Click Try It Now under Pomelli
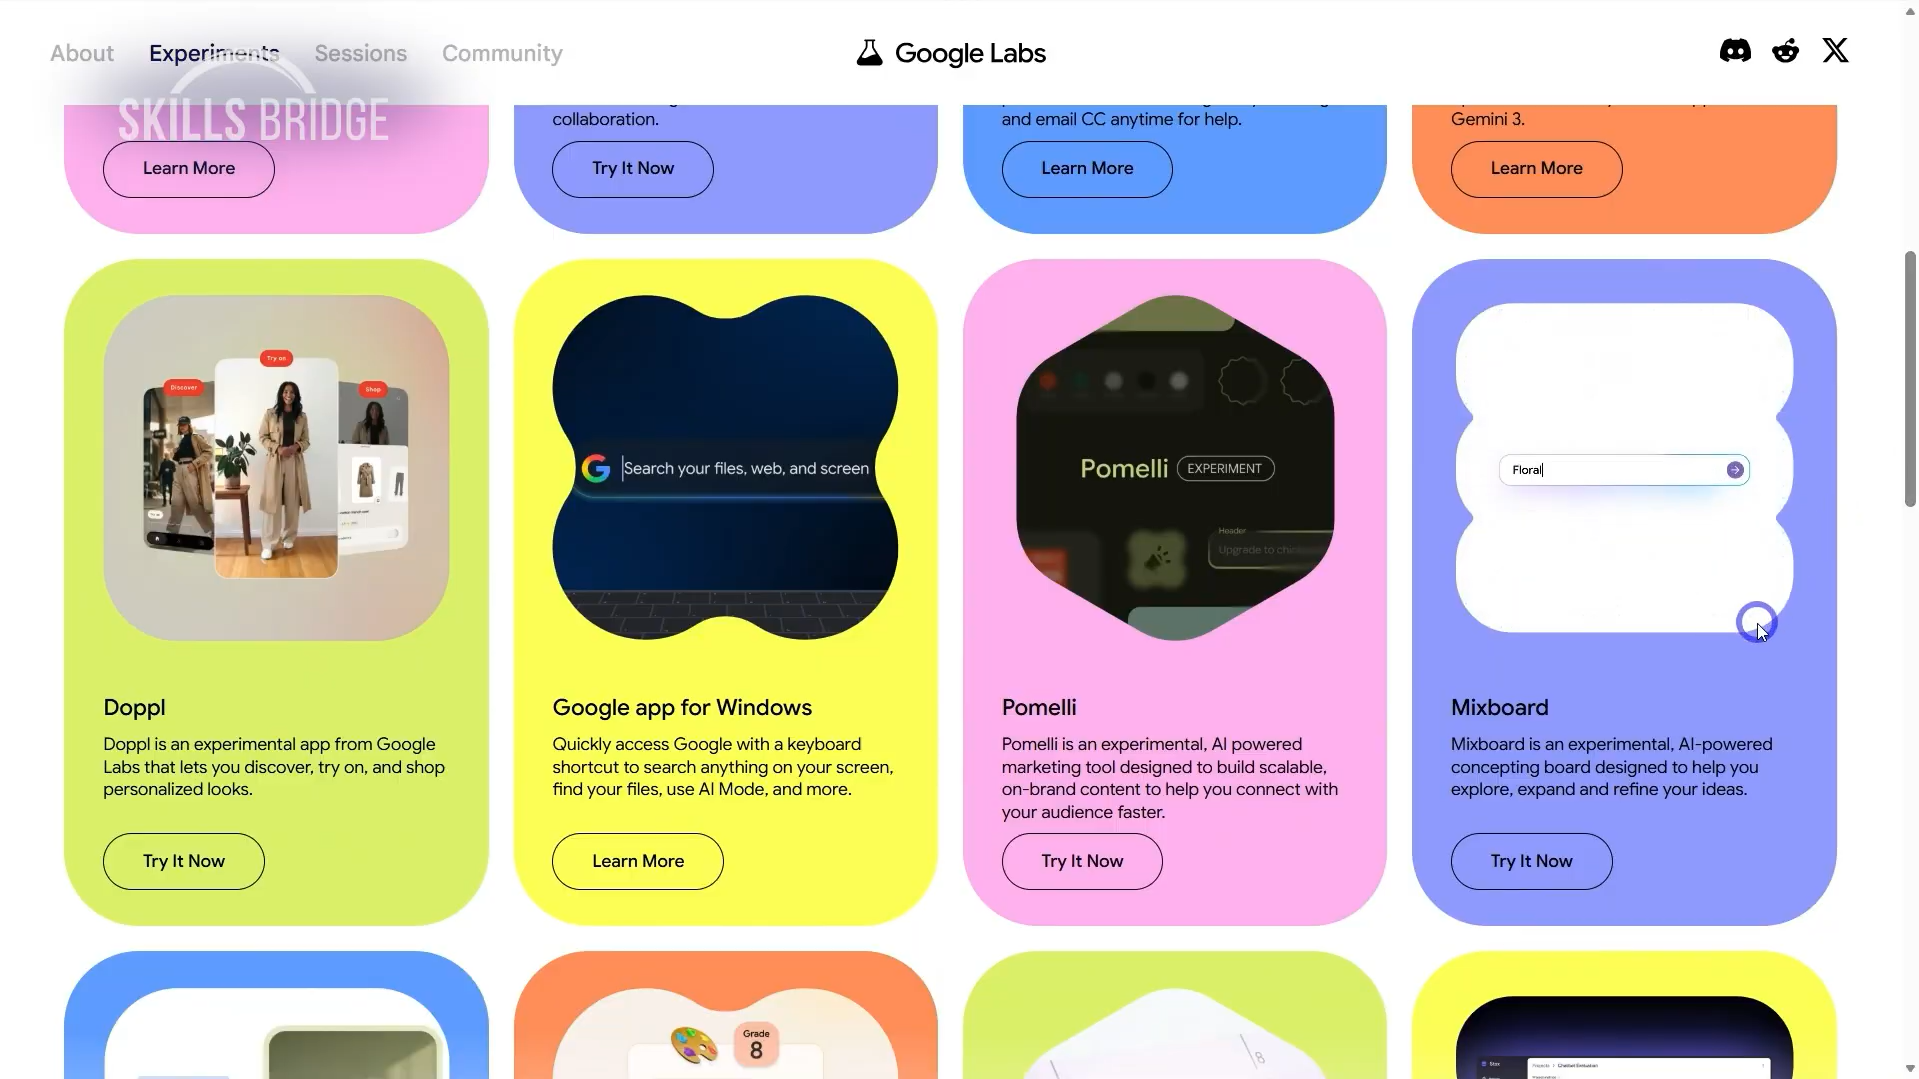This screenshot has height=1079, width=1919. pyautogui.click(x=1082, y=861)
